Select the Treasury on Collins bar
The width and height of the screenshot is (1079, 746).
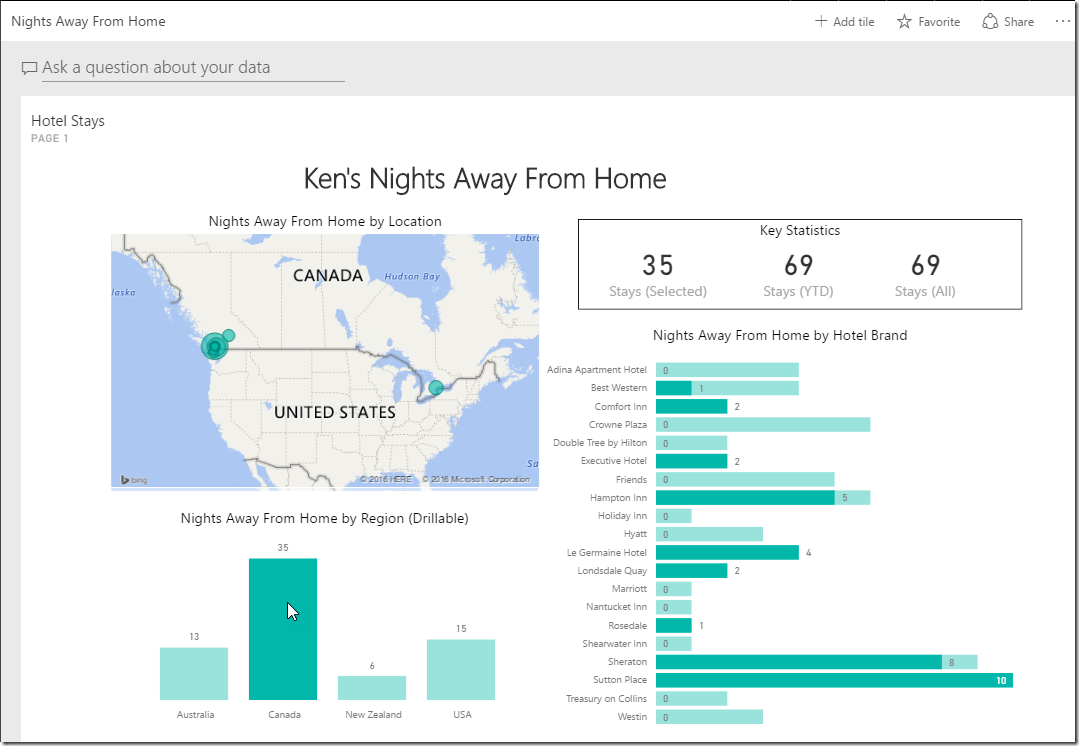point(691,699)
